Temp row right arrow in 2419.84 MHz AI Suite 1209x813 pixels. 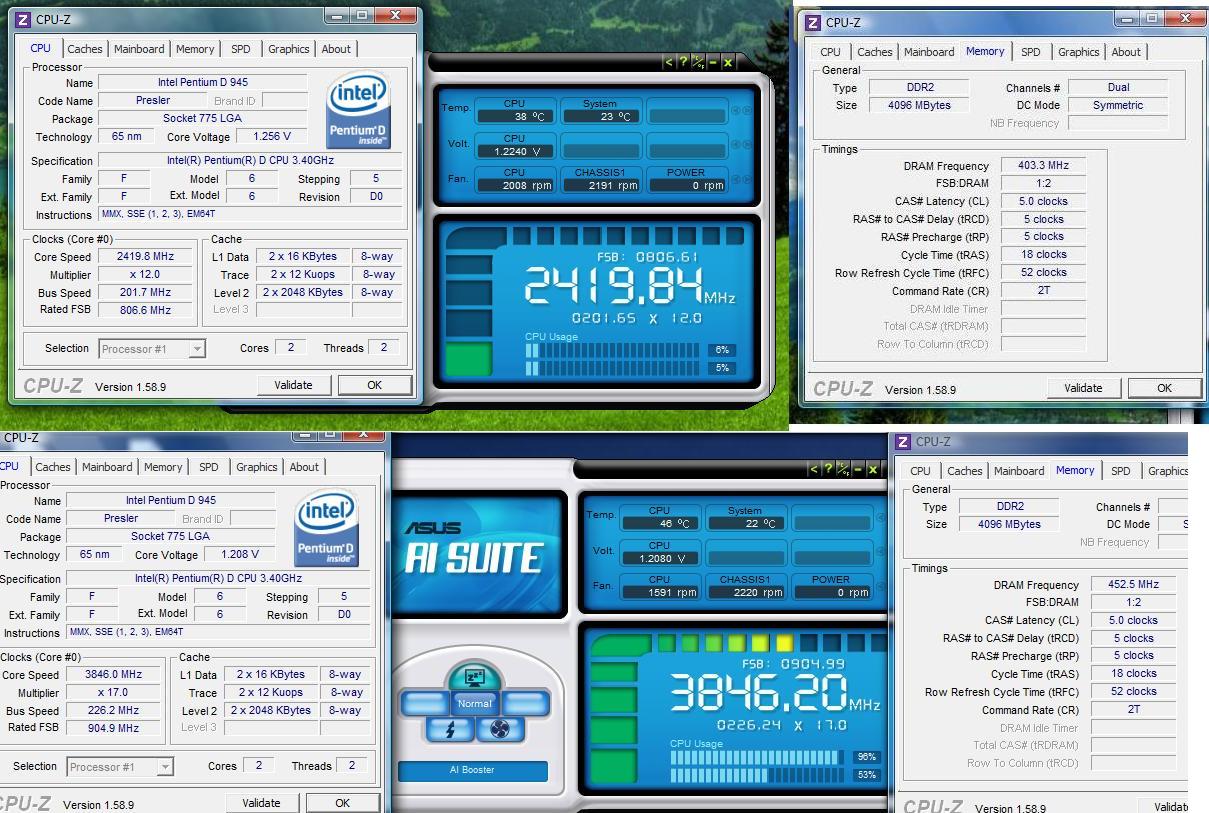746,112
